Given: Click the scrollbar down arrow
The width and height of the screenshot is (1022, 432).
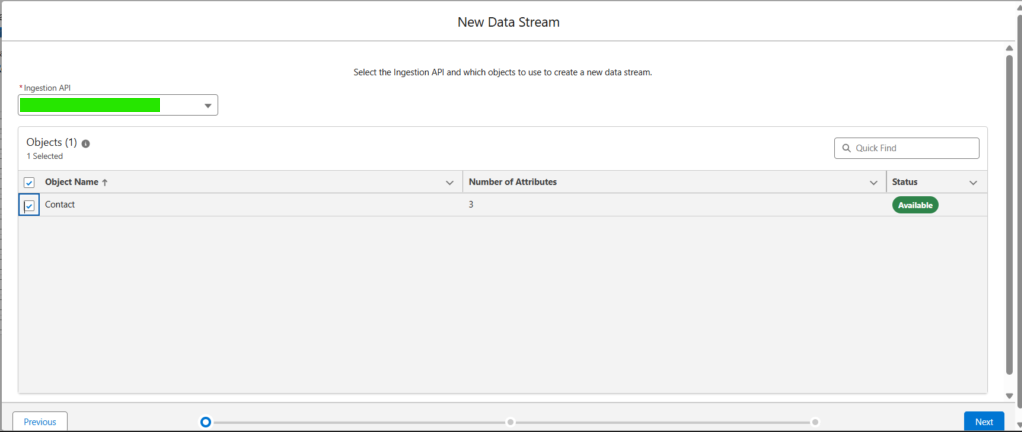Looking at the screenshot, I should tap(1010, 396).
